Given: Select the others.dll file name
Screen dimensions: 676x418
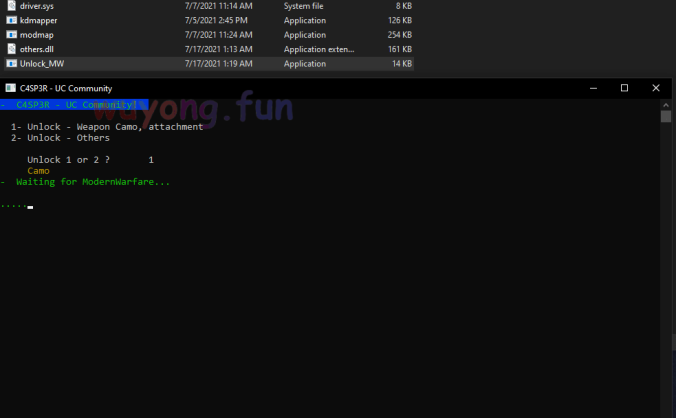Looking at the screenshot, I should (x=36, y=48).
